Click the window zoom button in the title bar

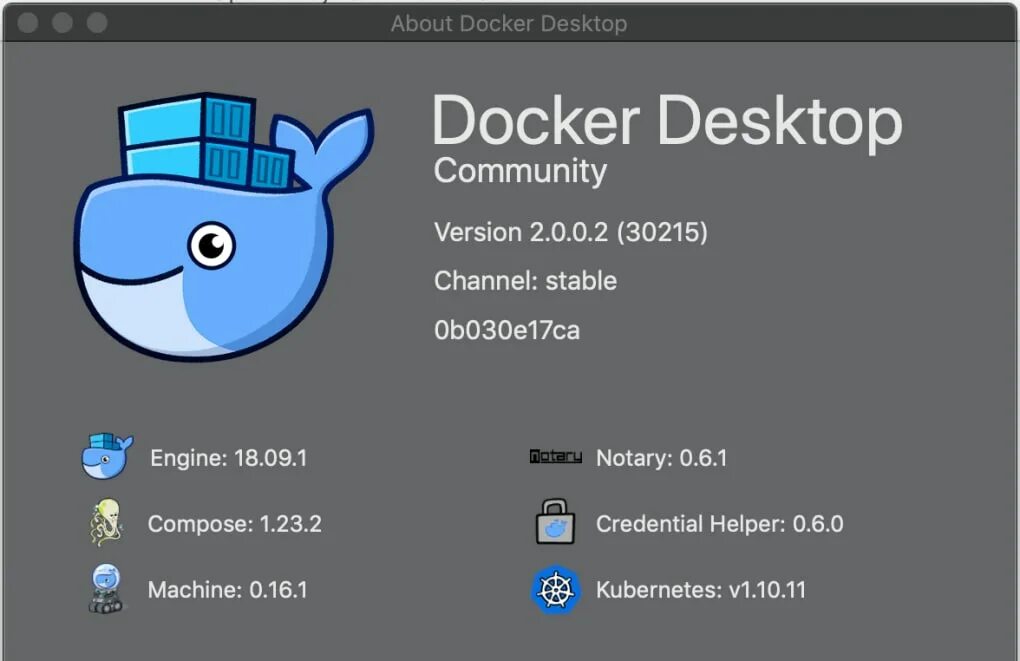(97, 23)
